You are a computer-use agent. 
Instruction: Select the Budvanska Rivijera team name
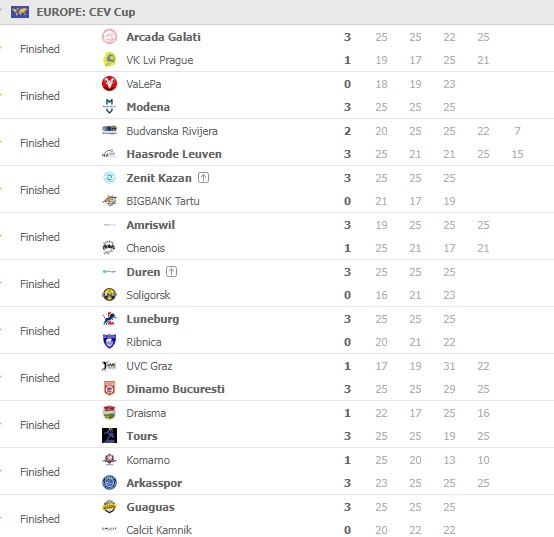172,131
